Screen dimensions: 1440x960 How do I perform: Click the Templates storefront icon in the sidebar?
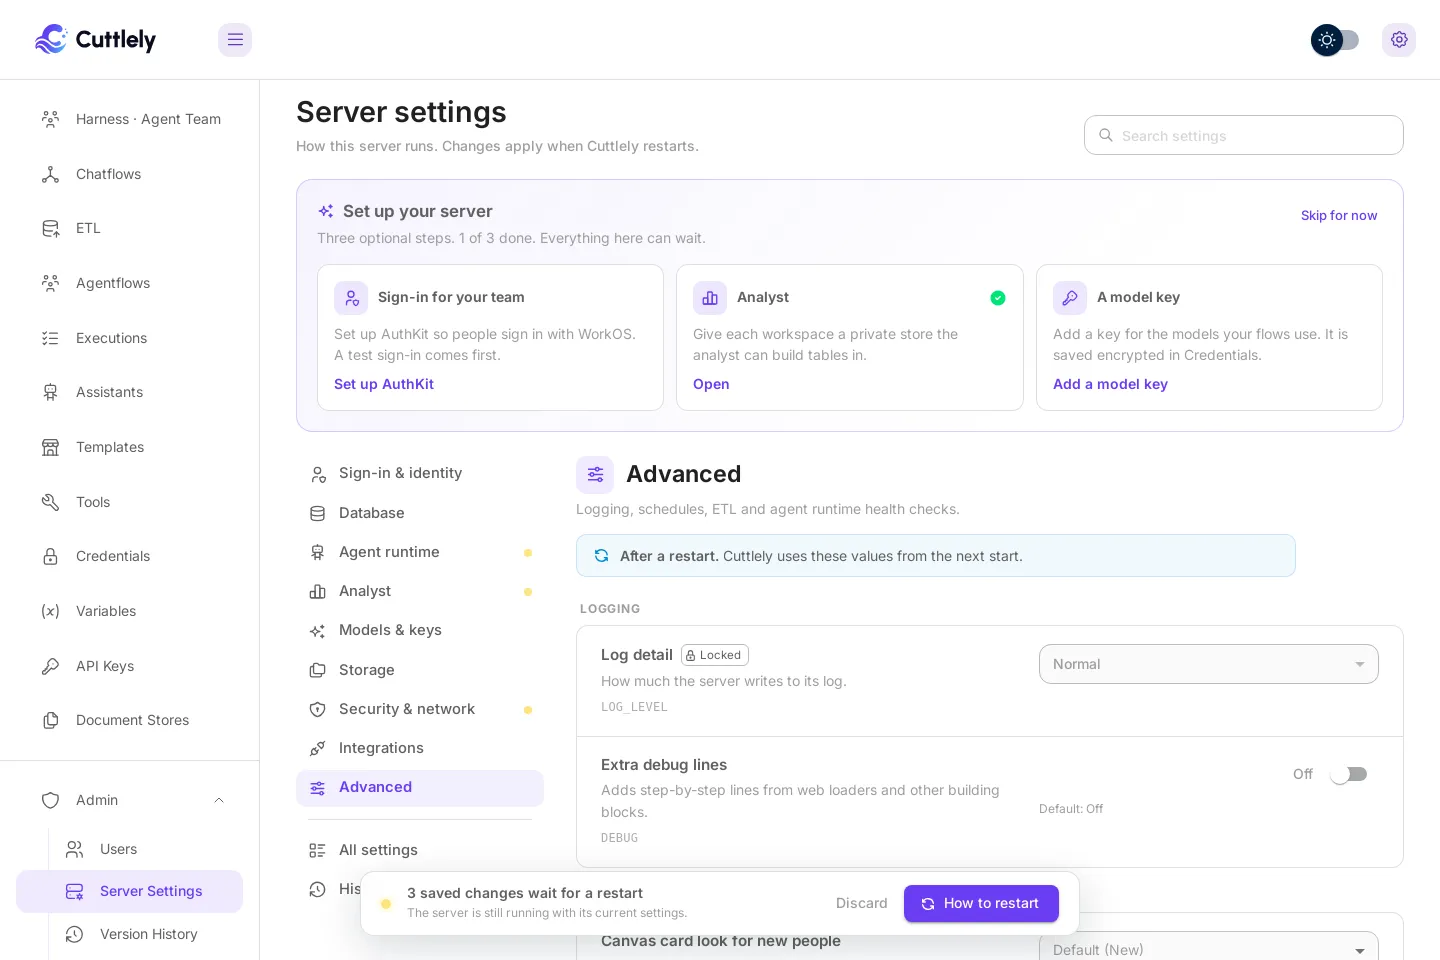[50, 447]
